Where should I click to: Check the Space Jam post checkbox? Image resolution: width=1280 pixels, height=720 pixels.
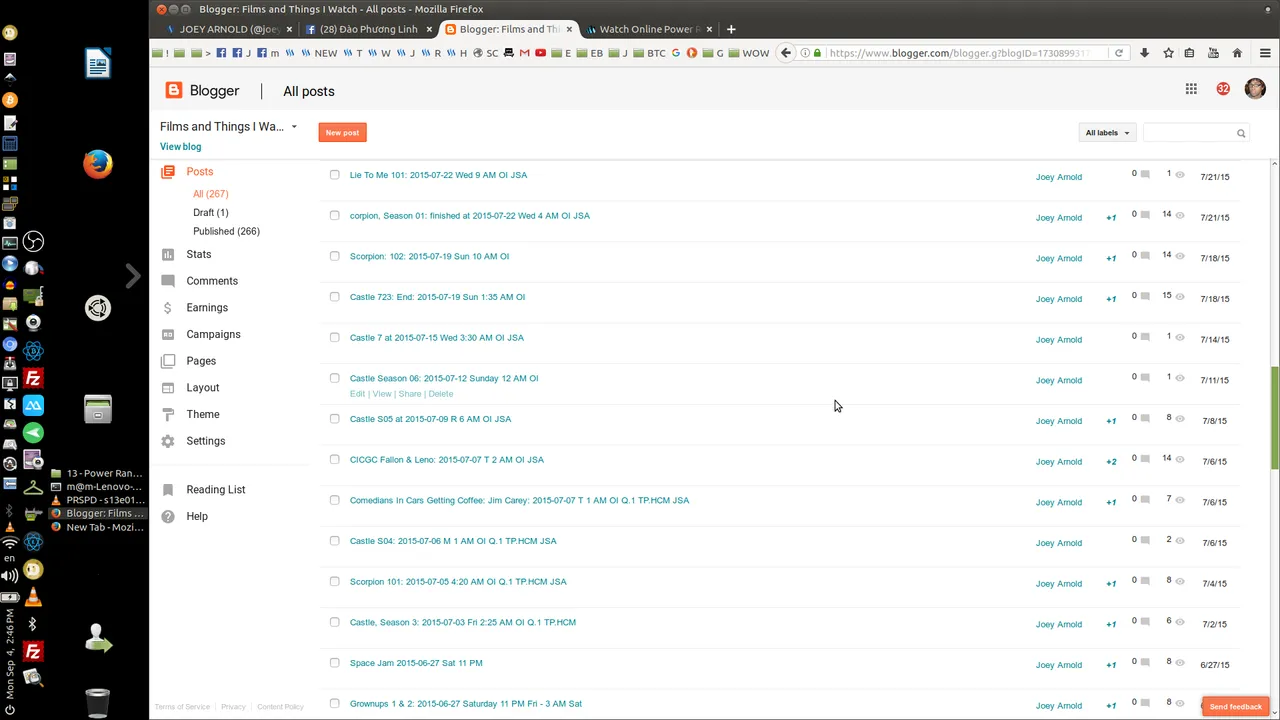coord(335,663)
